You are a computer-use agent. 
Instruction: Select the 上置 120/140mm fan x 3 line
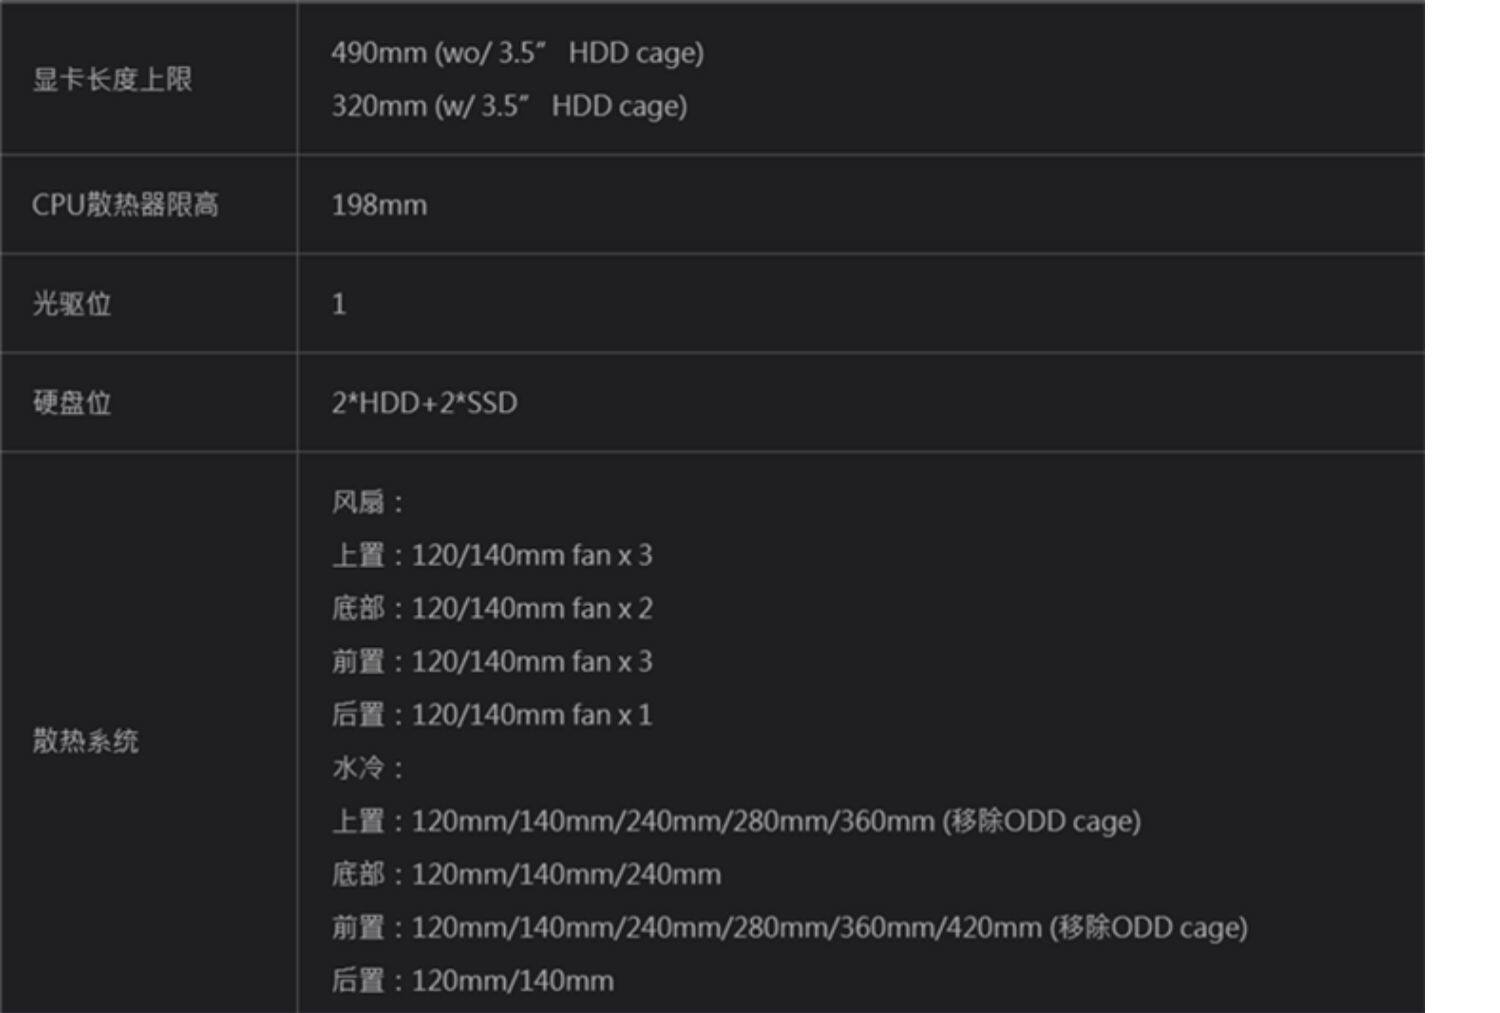coord(492,555)
